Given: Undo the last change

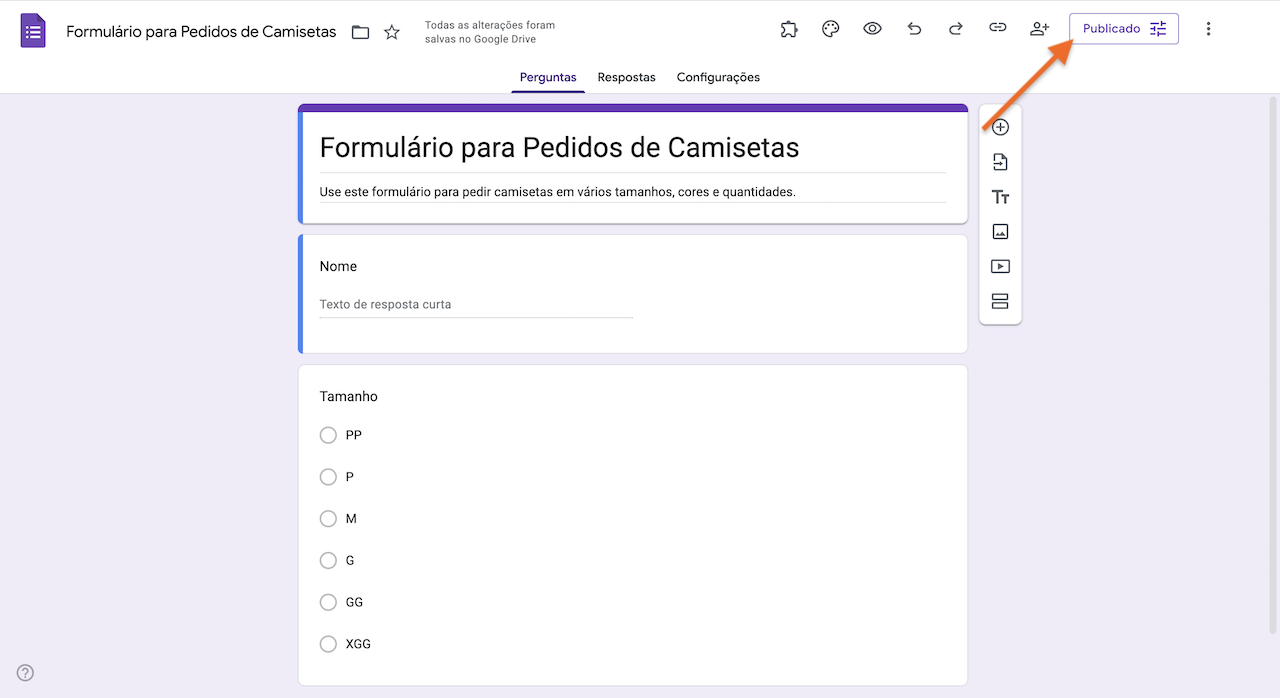Looking at the screenshot, I should [x=914, y=28].
